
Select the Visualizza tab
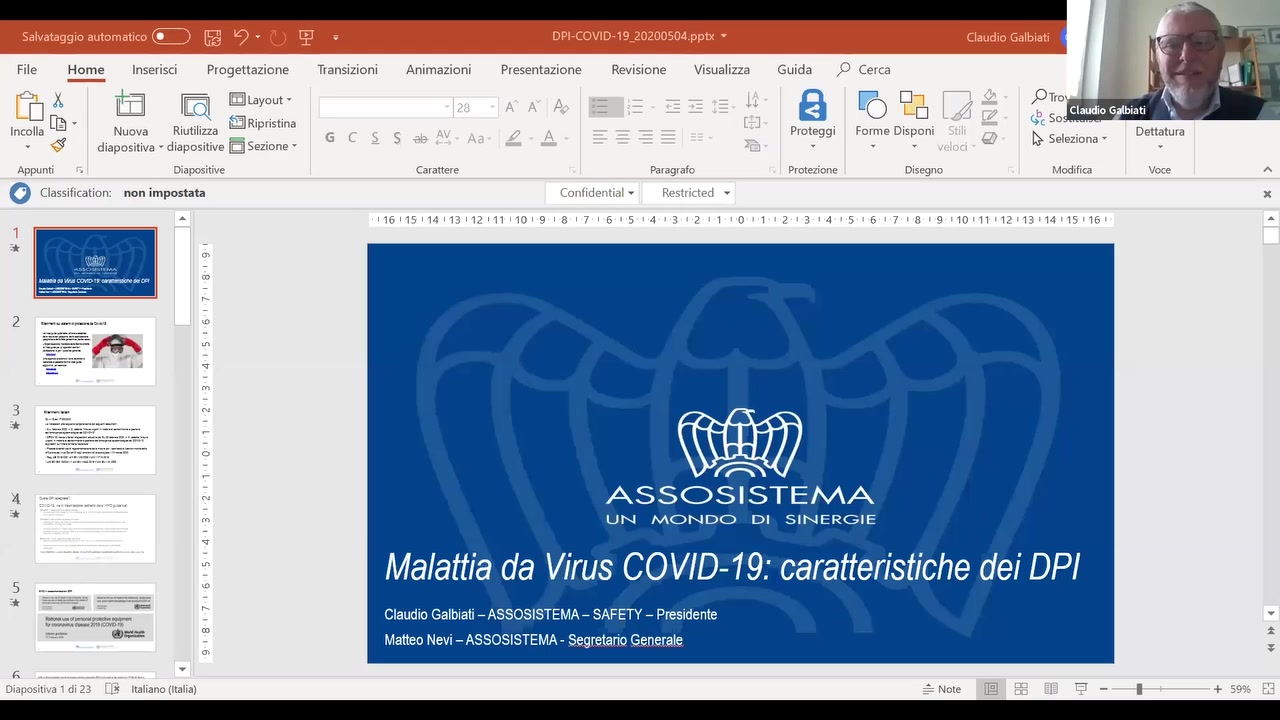click(722, 69)
